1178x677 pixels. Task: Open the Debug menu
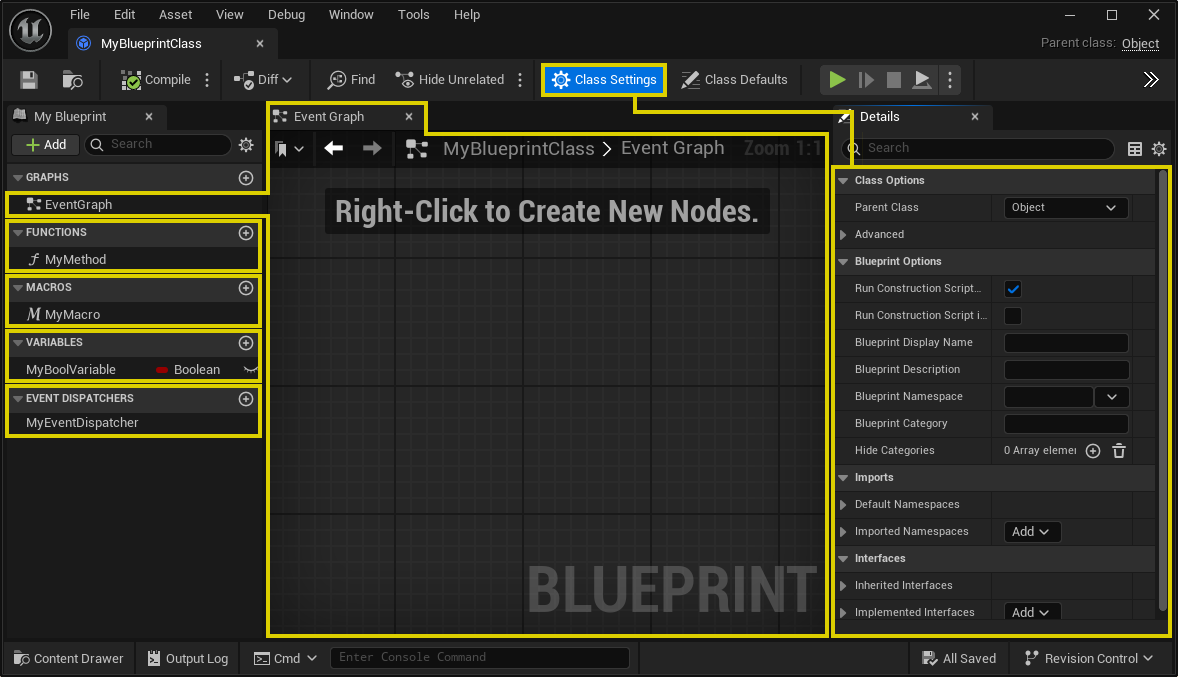coord(286,14)
